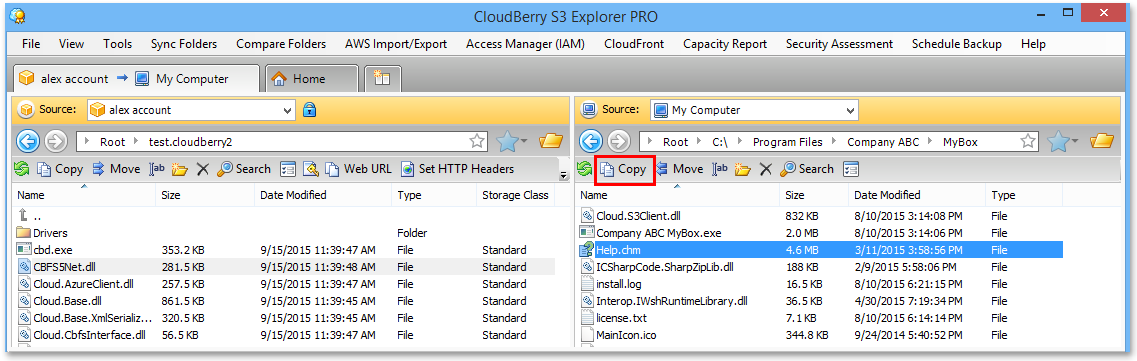This screenshot has height=361, width=1137.
Task: Click the forward arrow in left pane
Action: coord(55,141)
